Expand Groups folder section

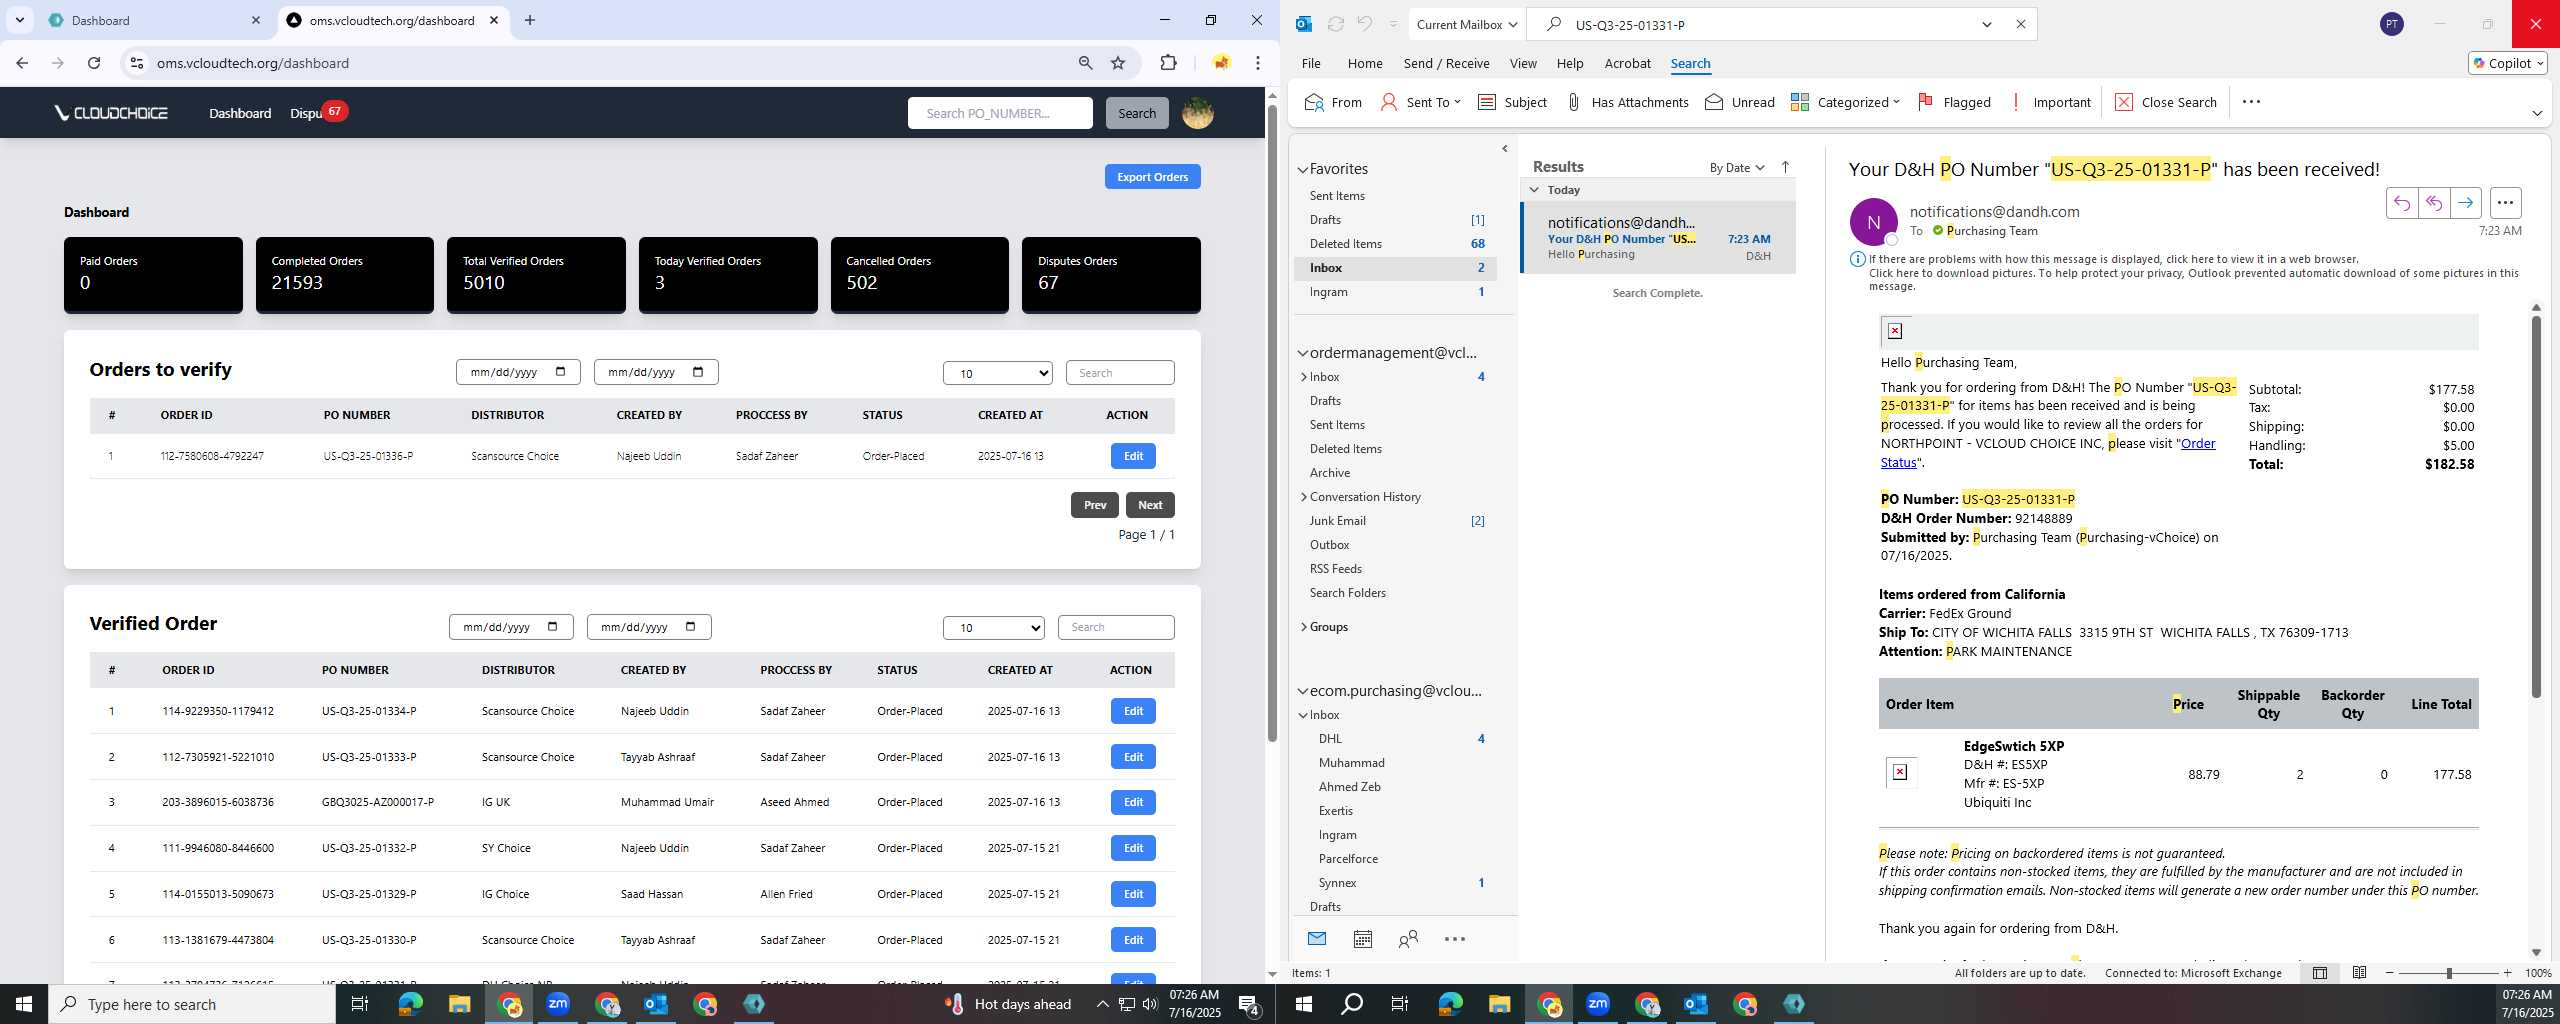tap(1304, 627)
